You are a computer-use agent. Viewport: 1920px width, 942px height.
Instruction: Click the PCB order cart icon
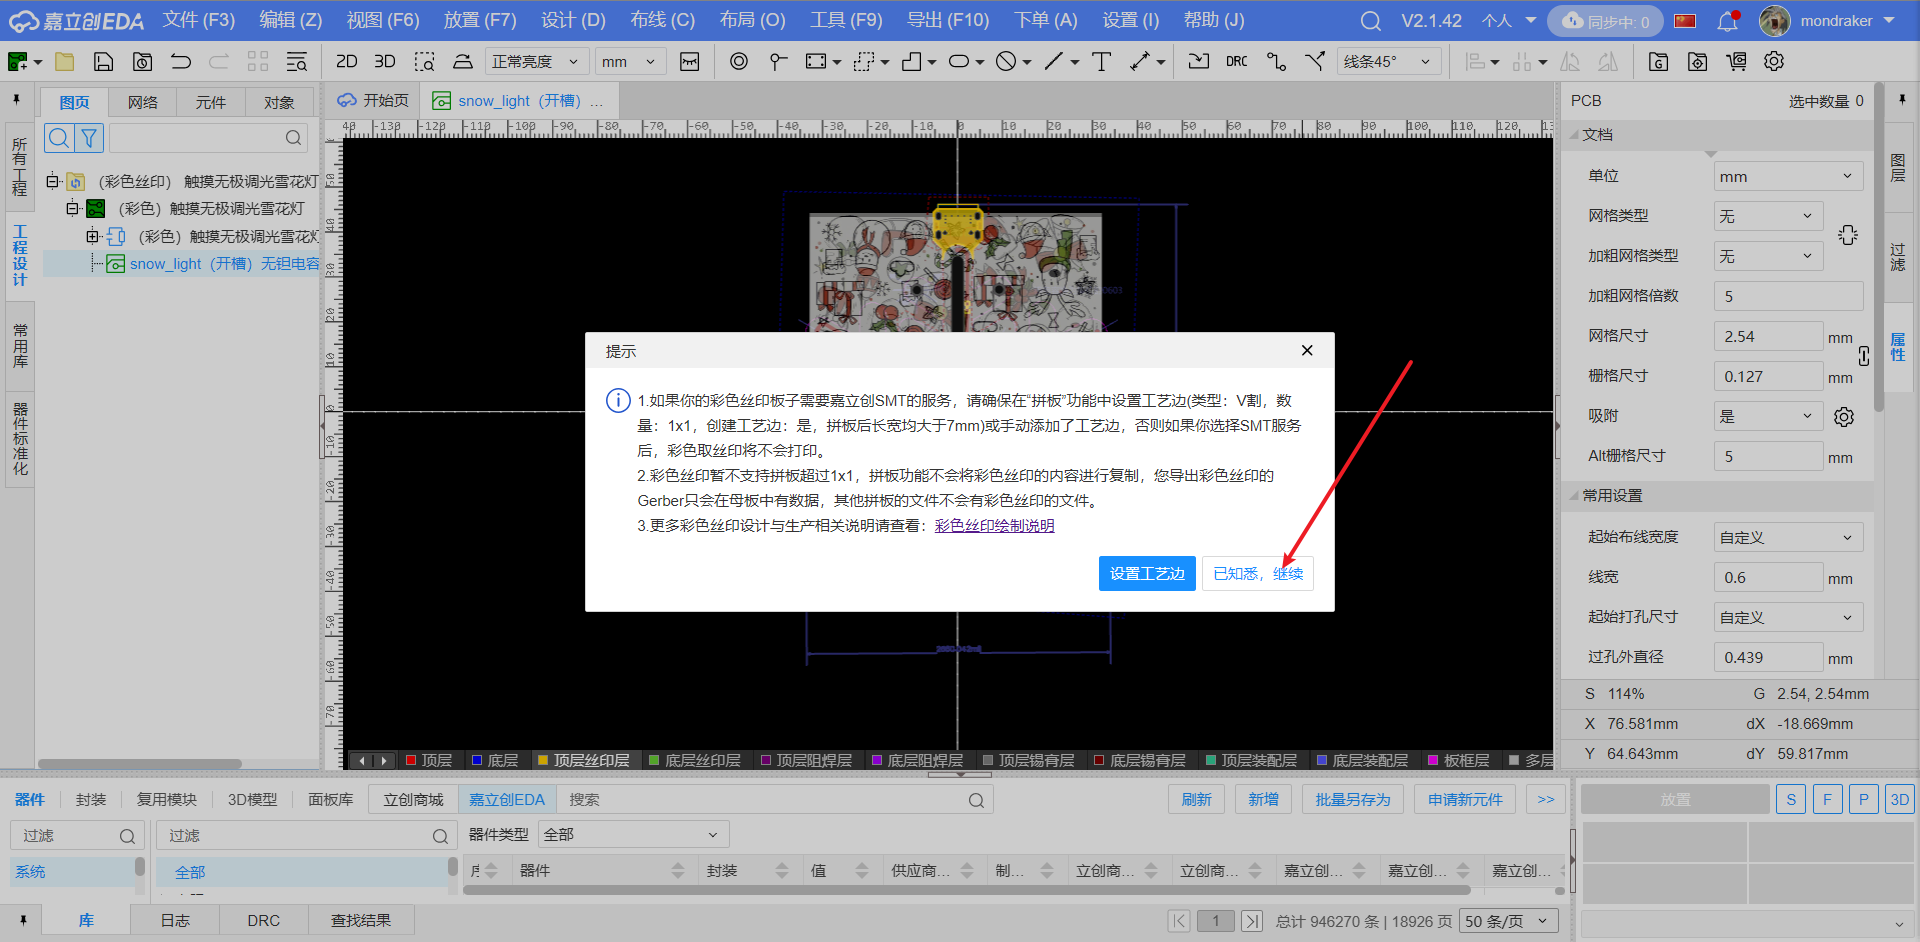1736,62
